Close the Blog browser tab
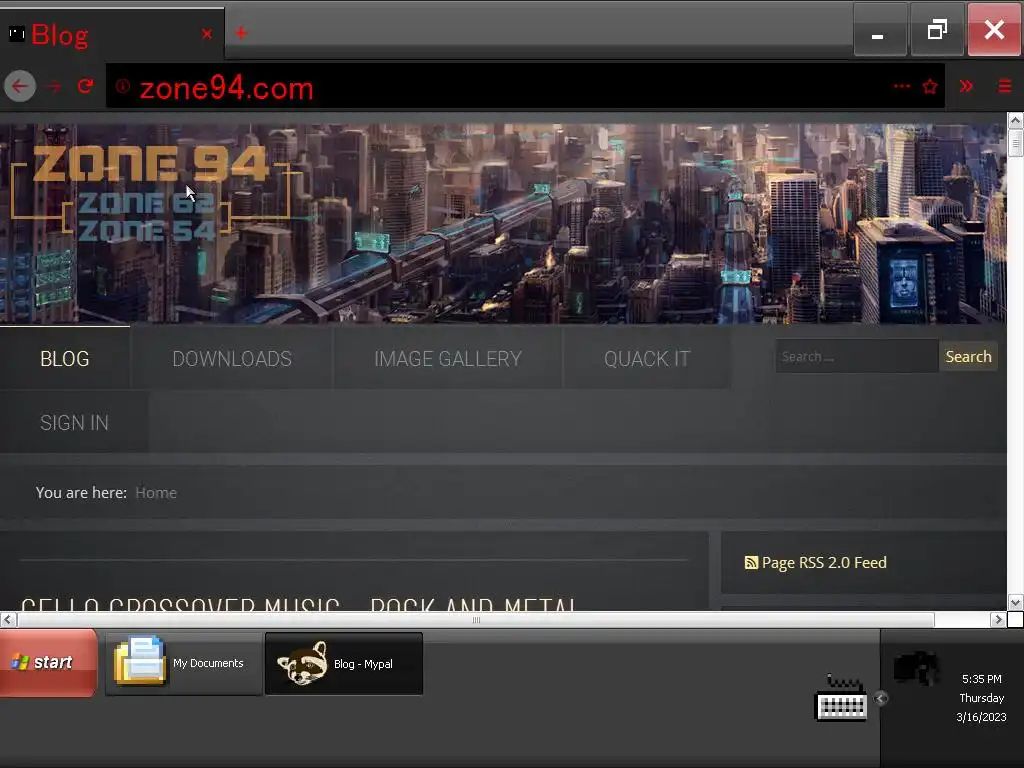The image size is (1024, 768). (x=206, y=33)
